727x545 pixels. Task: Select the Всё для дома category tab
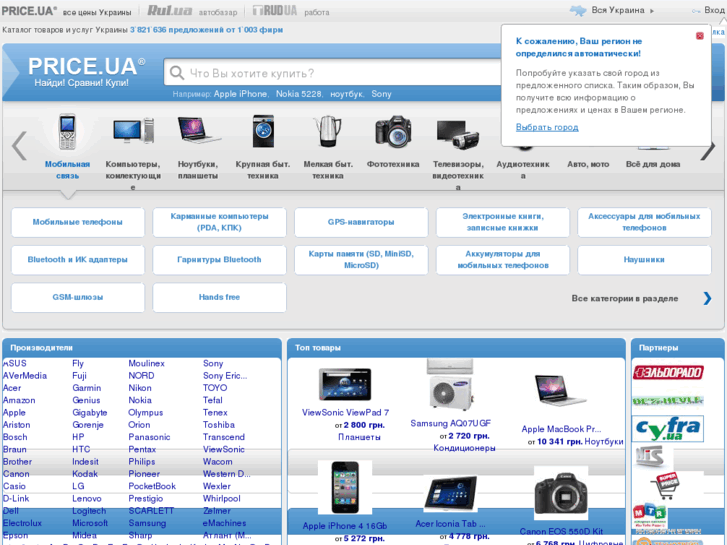[653, 164]
